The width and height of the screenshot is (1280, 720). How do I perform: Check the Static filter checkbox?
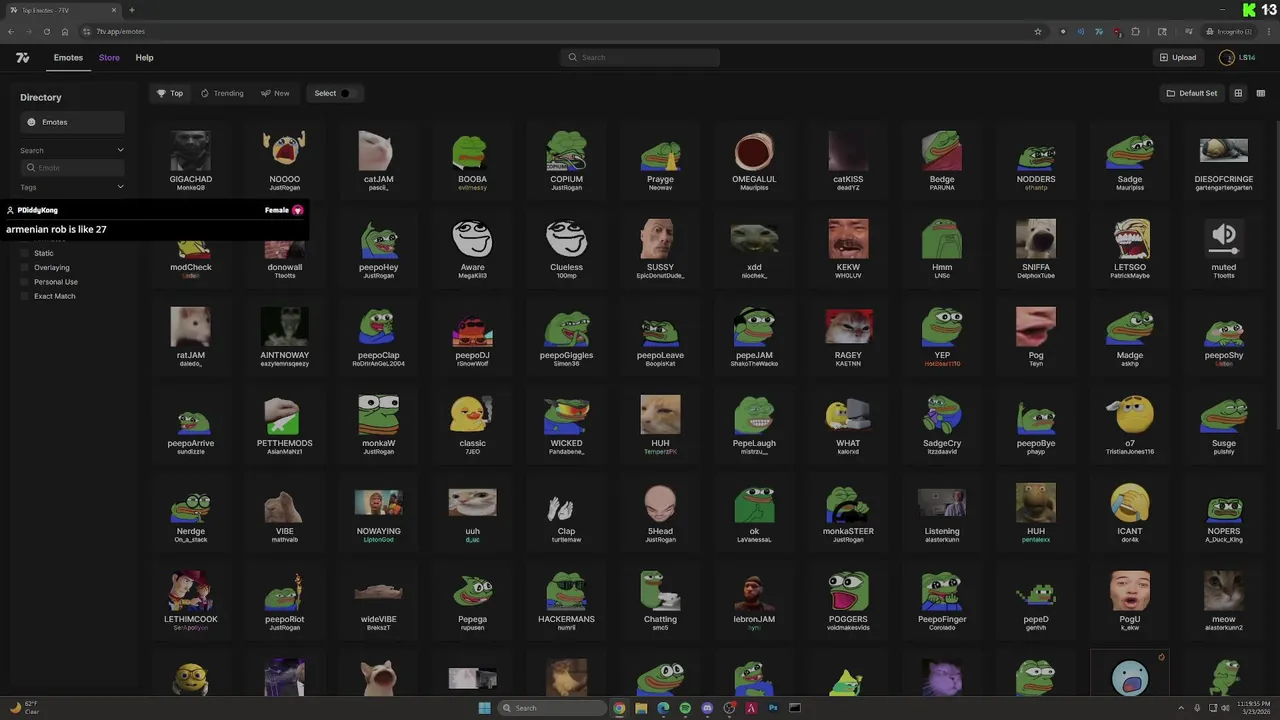pyautogui.click(x=26, y=253)
